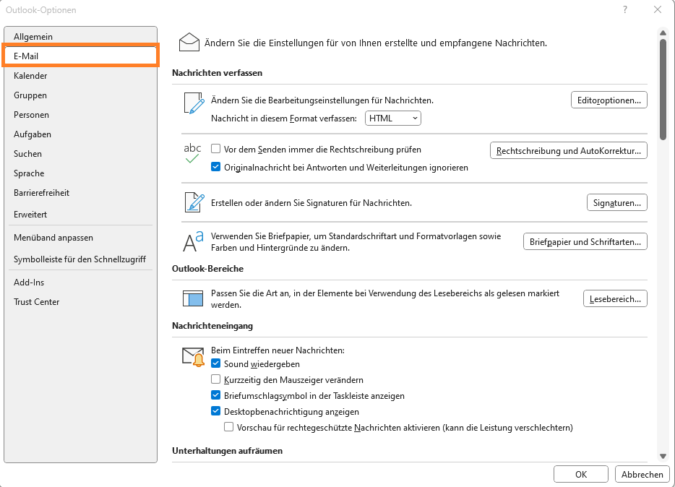Image resolution: width=675 pixels, height=487 pixels.
Task: Click 'Nachricht in diesem Format verfassen' label
Action: pyautogui.click(x=284, y=118)
